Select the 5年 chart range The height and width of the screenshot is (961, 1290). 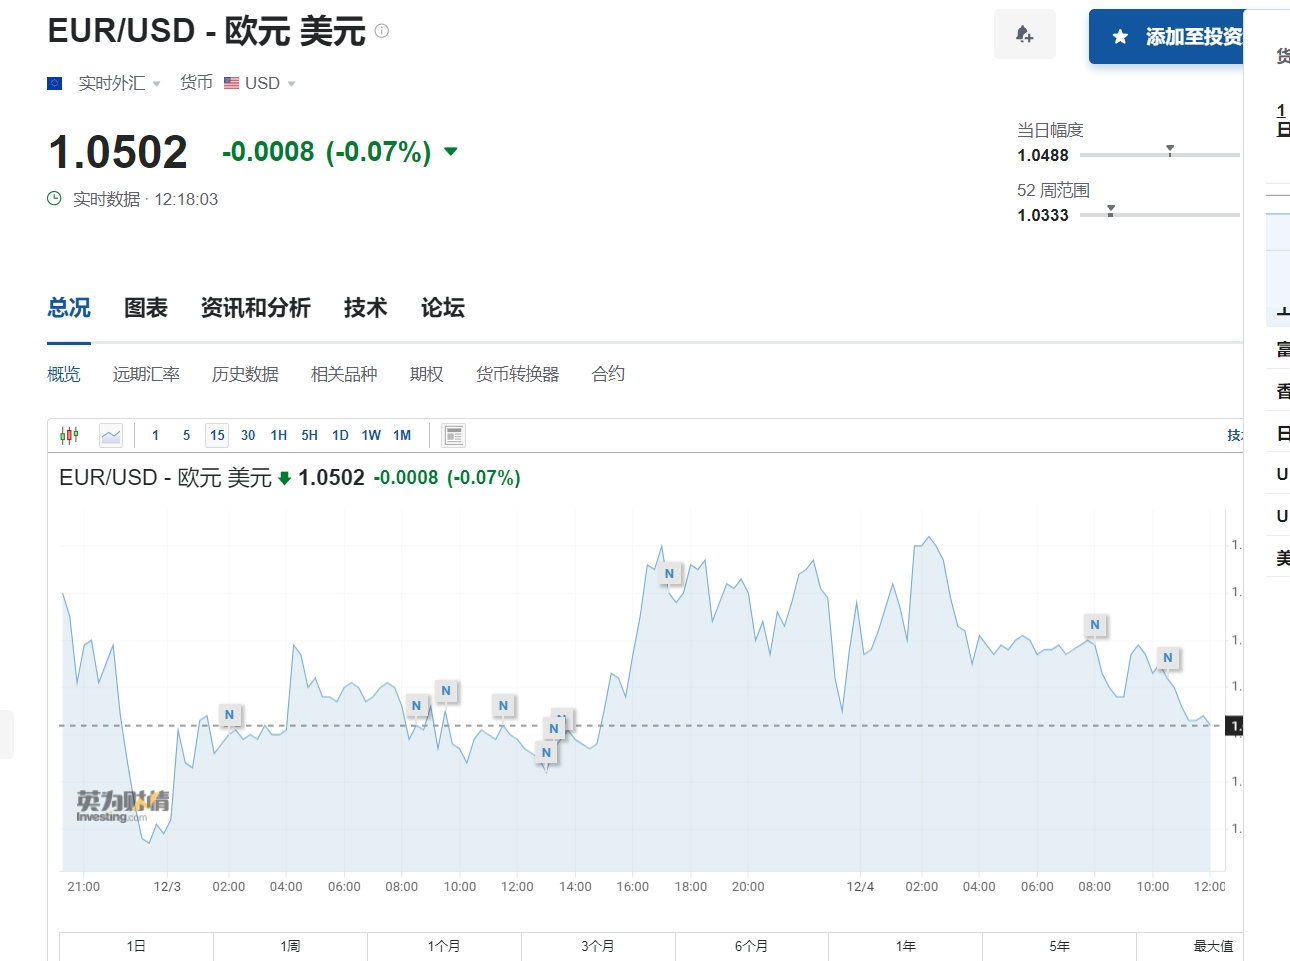click(x=1060, y=946)
